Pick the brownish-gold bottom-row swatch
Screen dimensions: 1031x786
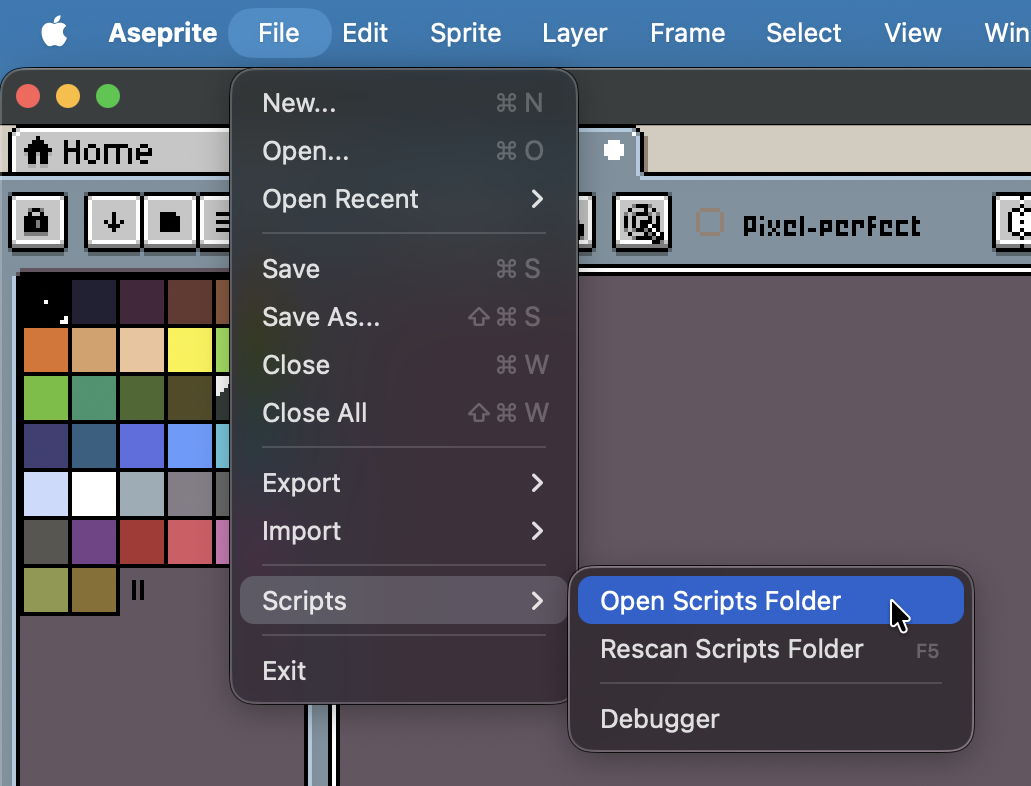click(x=94, y=590)
